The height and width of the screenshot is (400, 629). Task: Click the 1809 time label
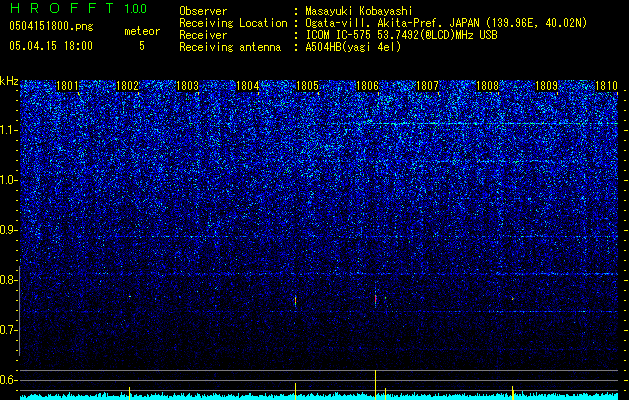[547, 86]
